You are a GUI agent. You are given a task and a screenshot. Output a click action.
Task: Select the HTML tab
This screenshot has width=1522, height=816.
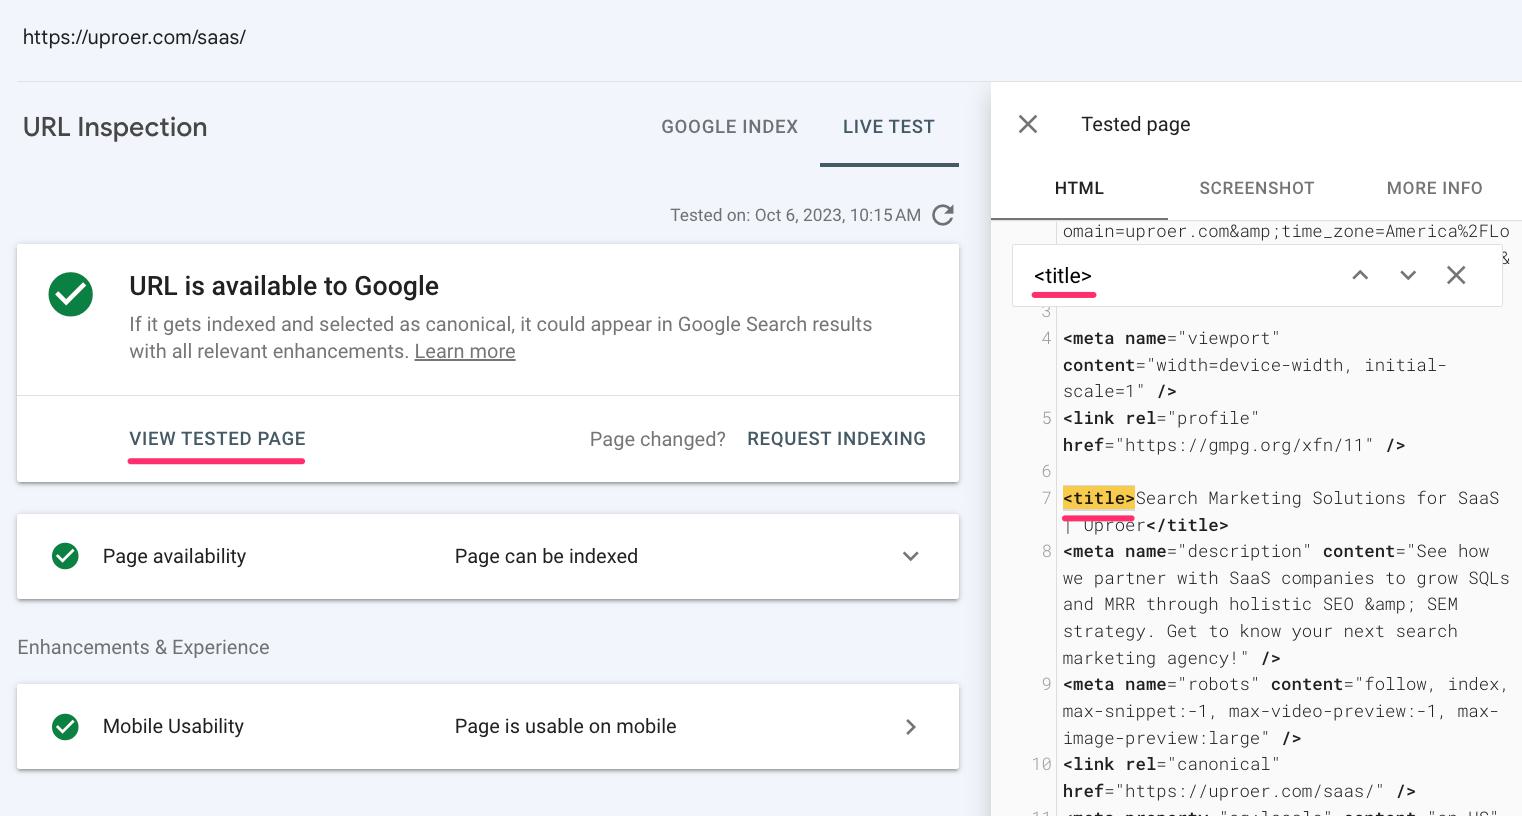pyautogui.click(x=1079, y=188)
